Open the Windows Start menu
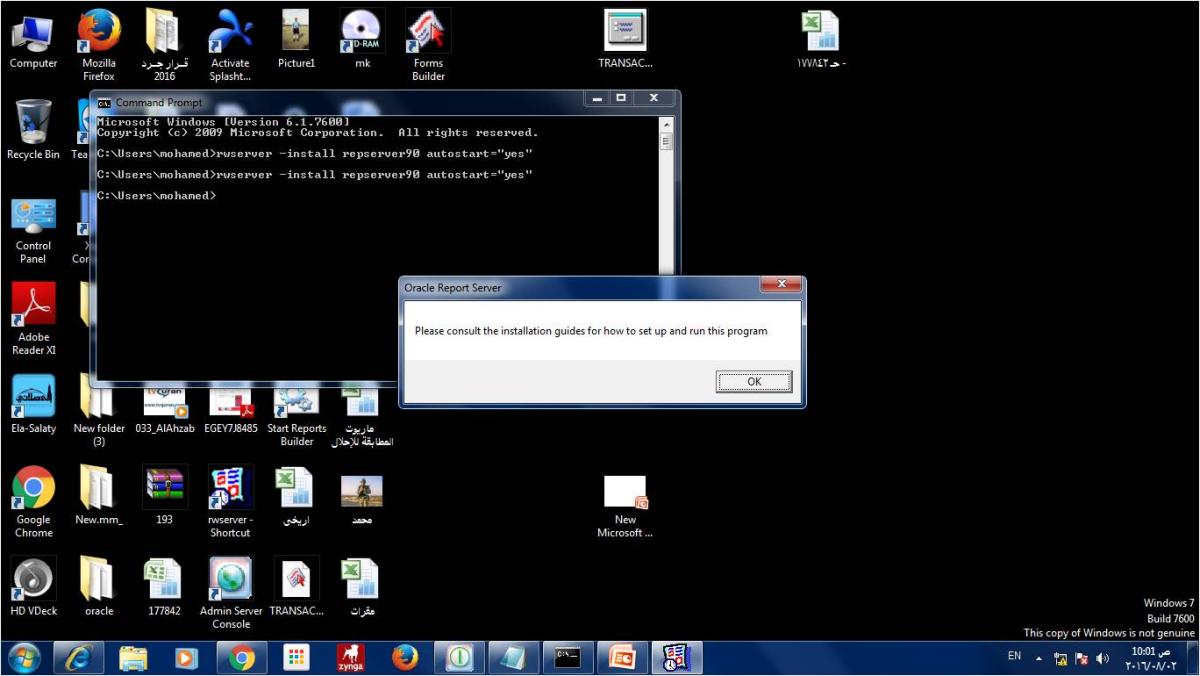Screen dimensions: 1200x676 [24, 657]
